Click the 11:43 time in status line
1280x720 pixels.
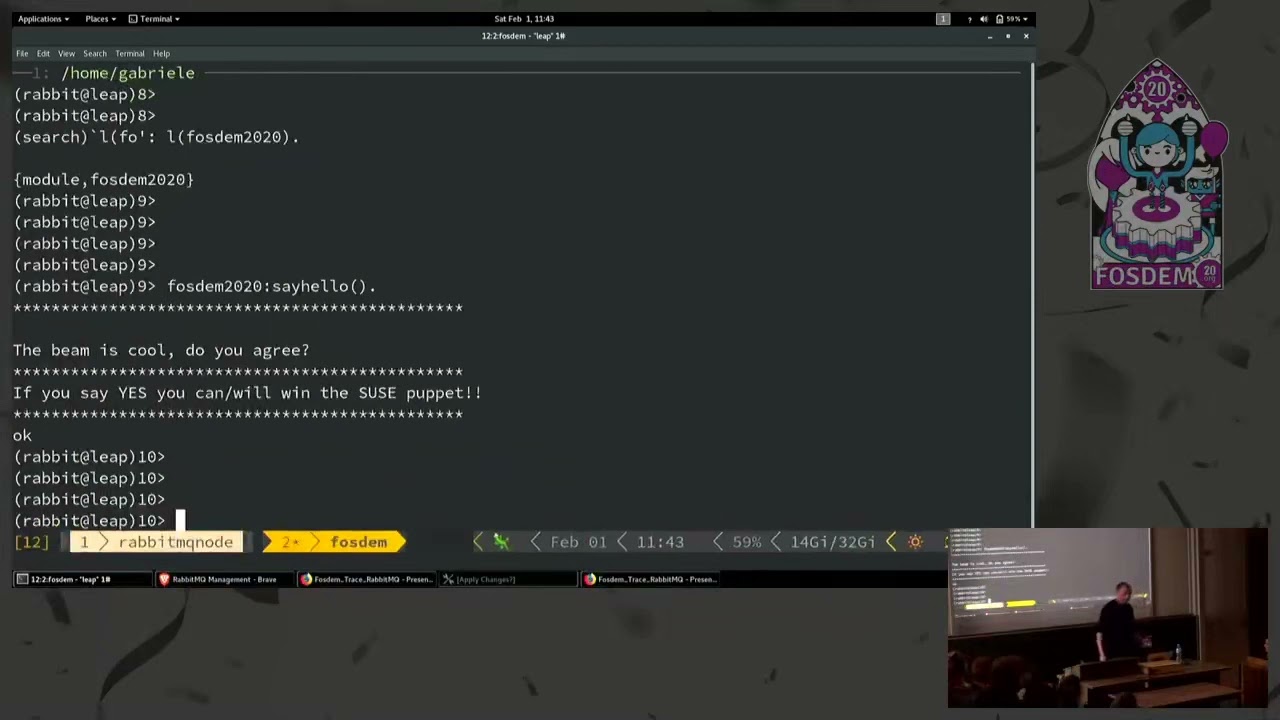point(660,542)
